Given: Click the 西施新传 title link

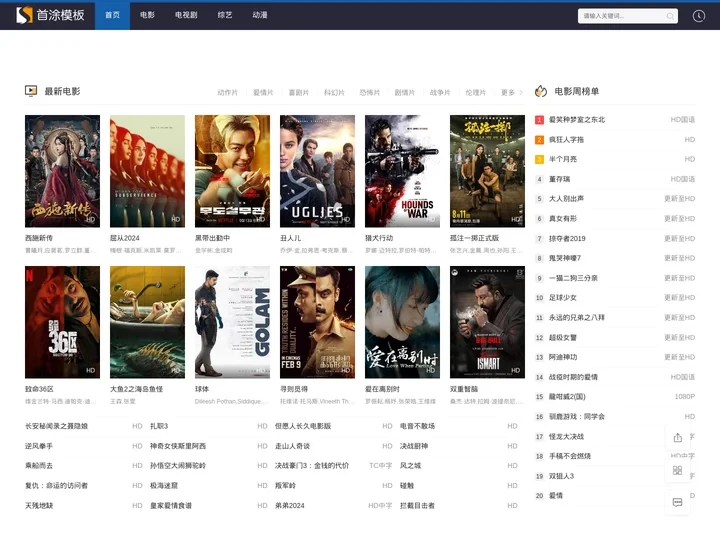Looking at the screenshot, I should point(39,238).
